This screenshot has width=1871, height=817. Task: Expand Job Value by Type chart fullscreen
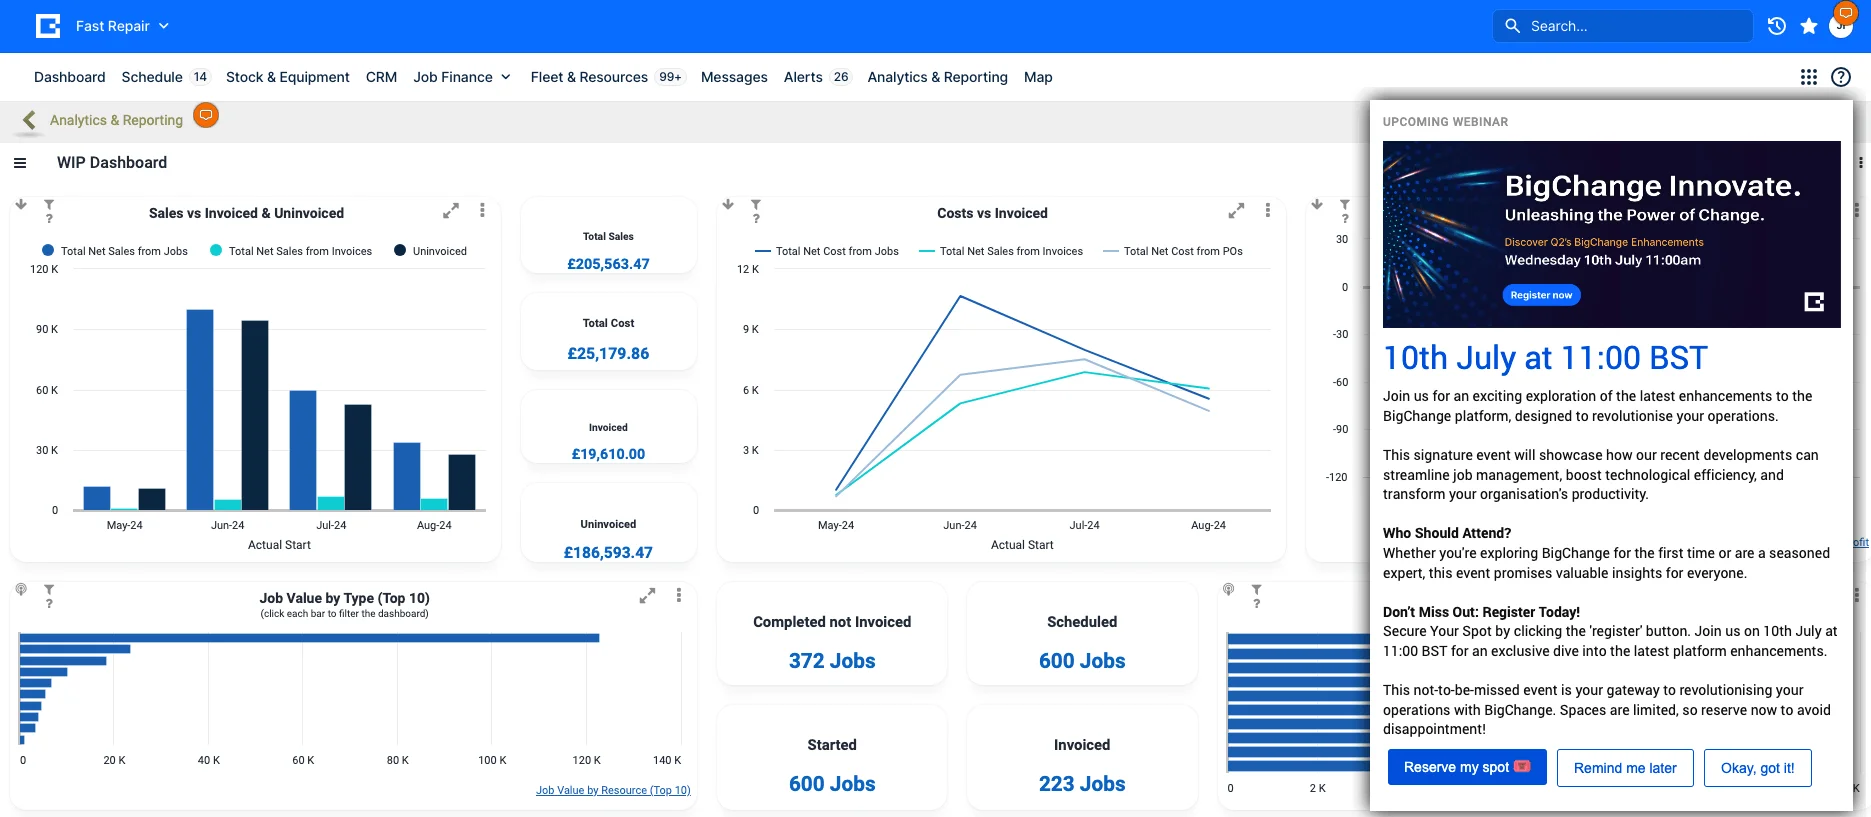pyautogui.click(x=648, y=596)
